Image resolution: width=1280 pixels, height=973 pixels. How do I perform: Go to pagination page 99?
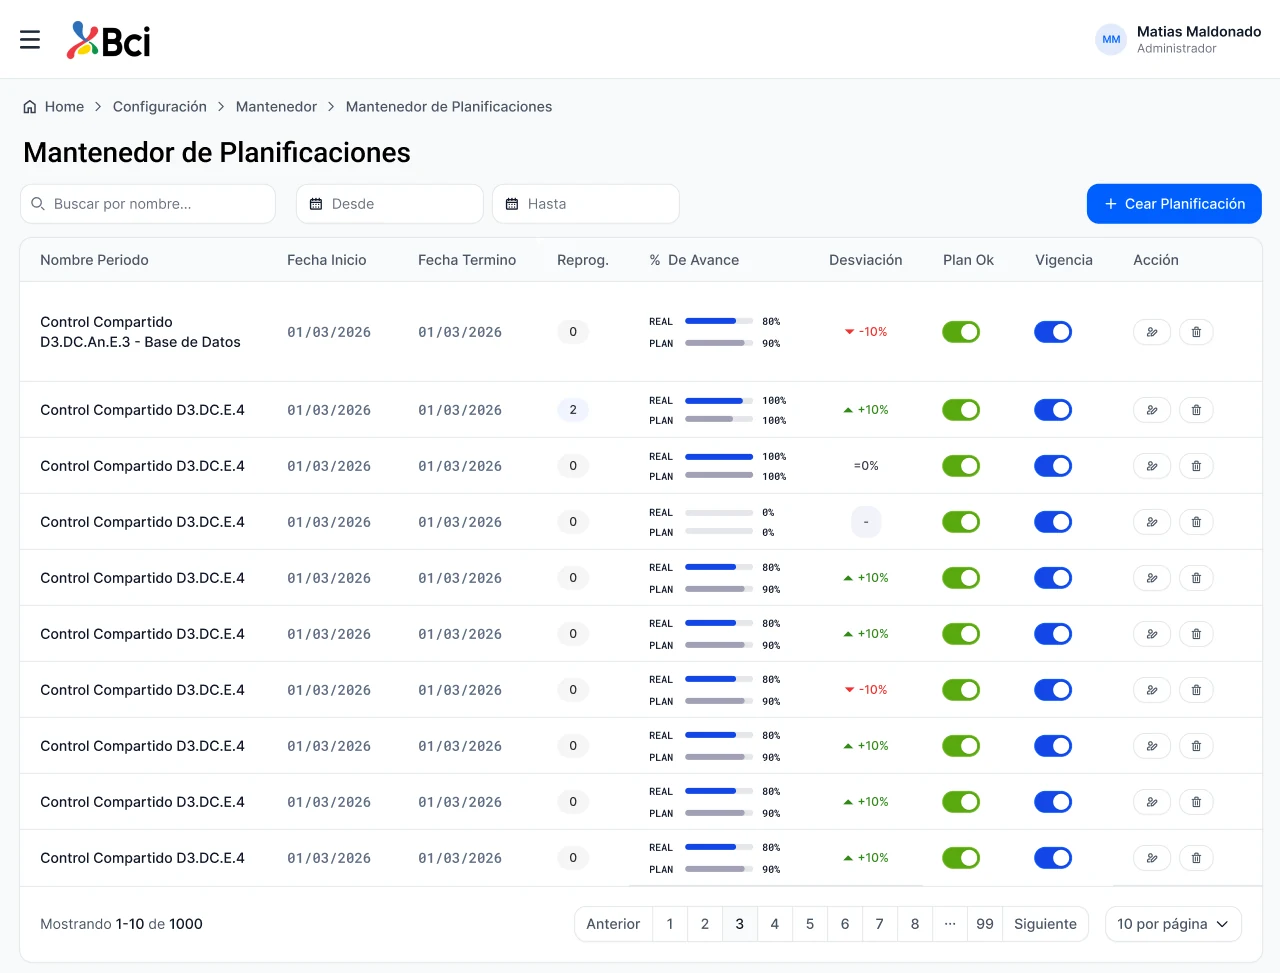(x=985, y=924)
